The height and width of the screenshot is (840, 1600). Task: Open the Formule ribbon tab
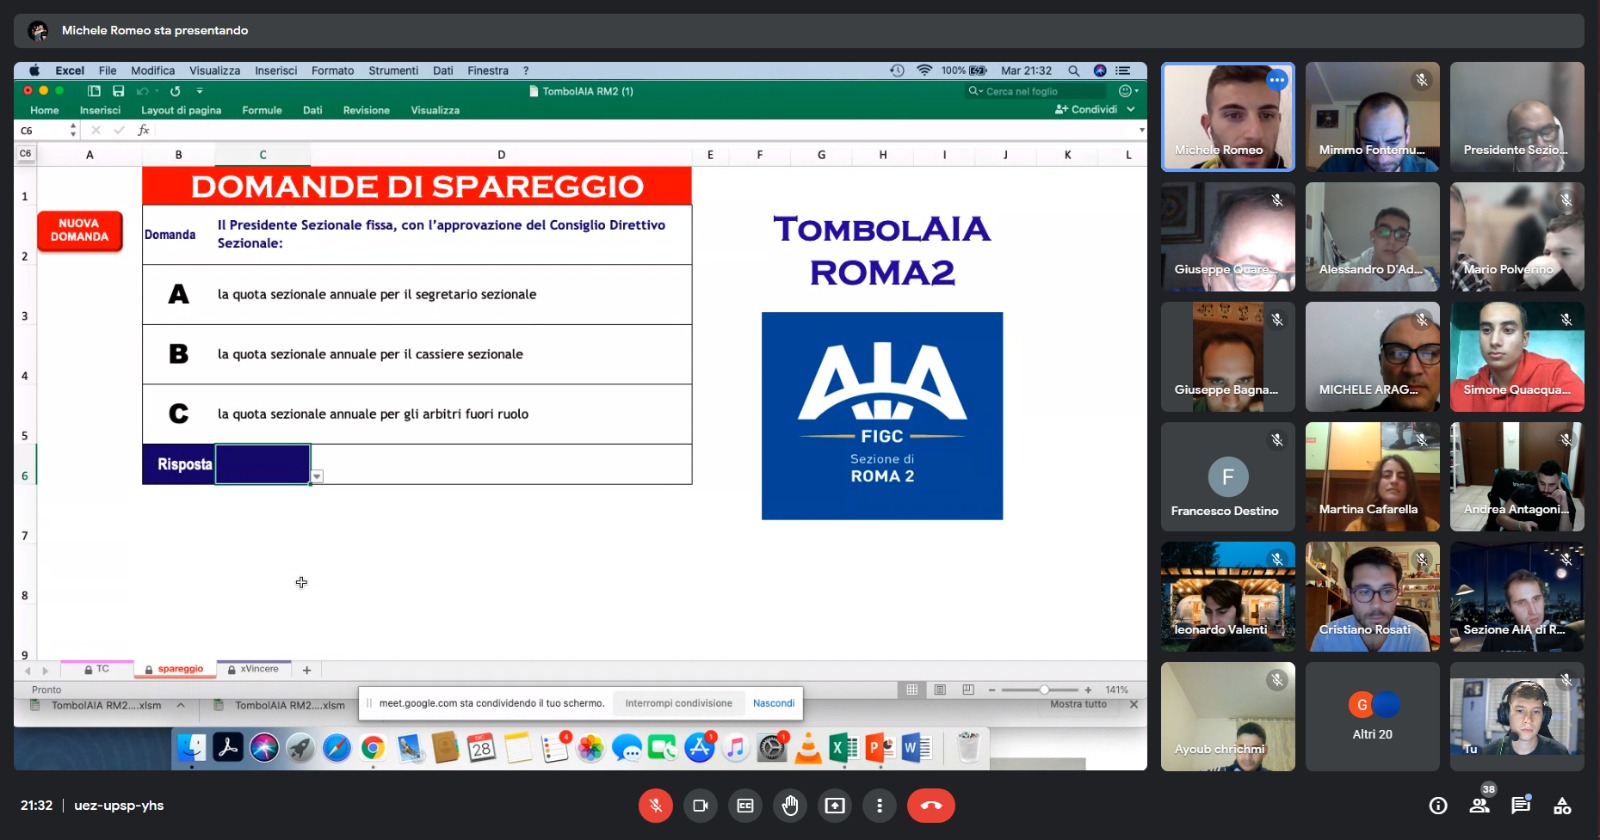click(262, 110)
